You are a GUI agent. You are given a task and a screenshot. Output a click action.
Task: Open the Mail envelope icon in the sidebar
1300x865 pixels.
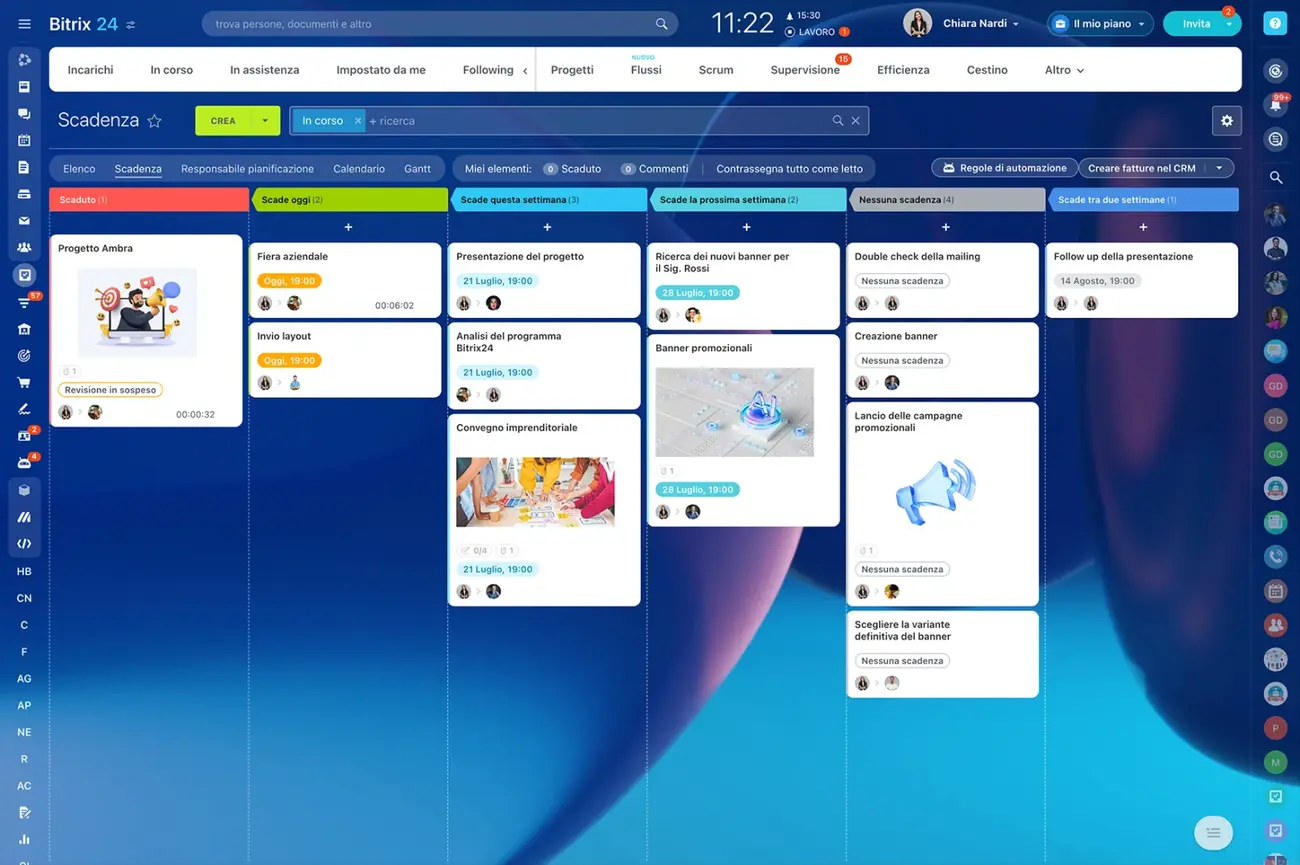pos(24,220)
